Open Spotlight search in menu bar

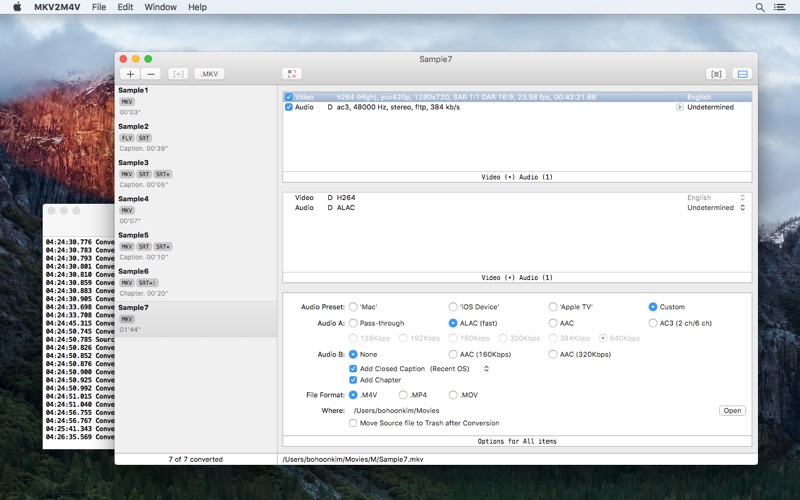pos(760,7)
